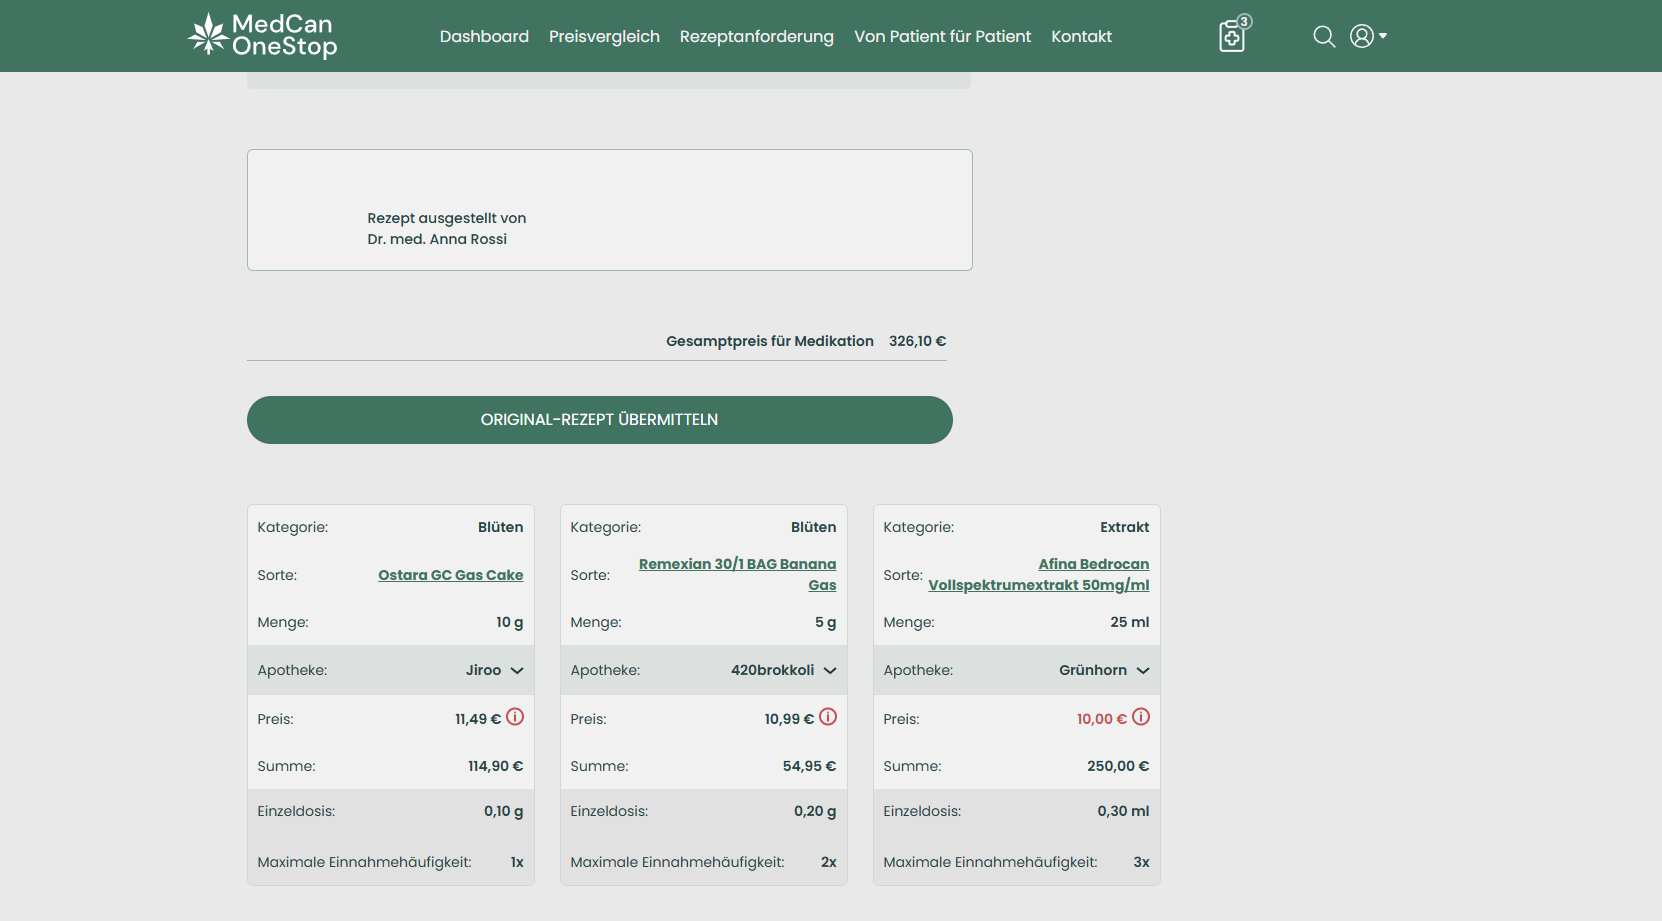Click info icon next to 11,49 € price

[515, 717]
